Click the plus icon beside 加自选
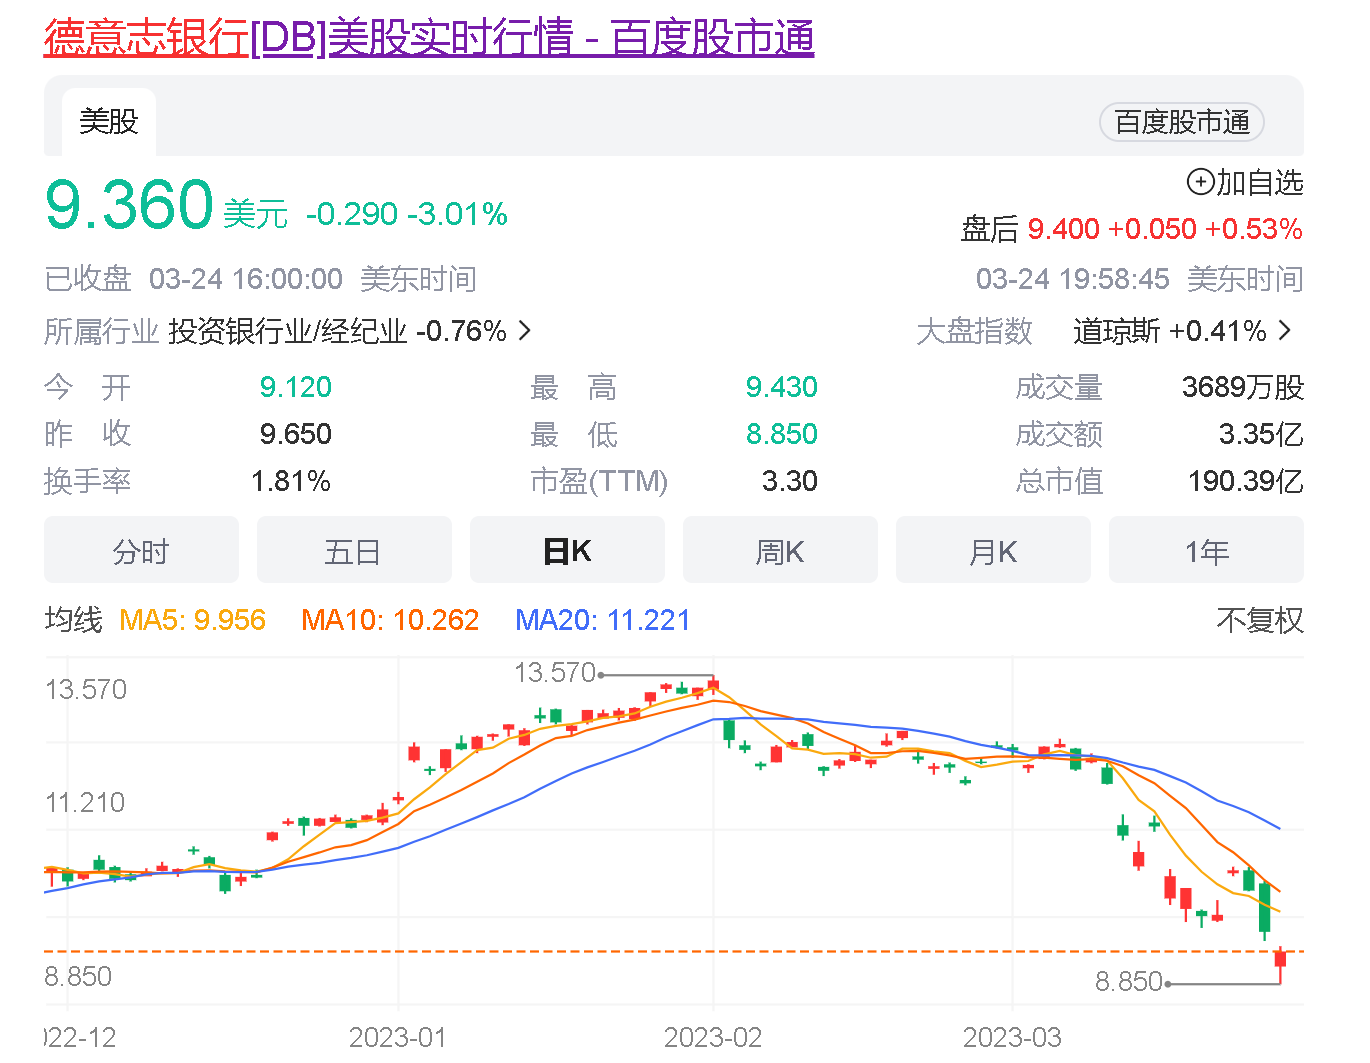1370x1063 pixels. pyautogui.click(x=1199, y=182)
